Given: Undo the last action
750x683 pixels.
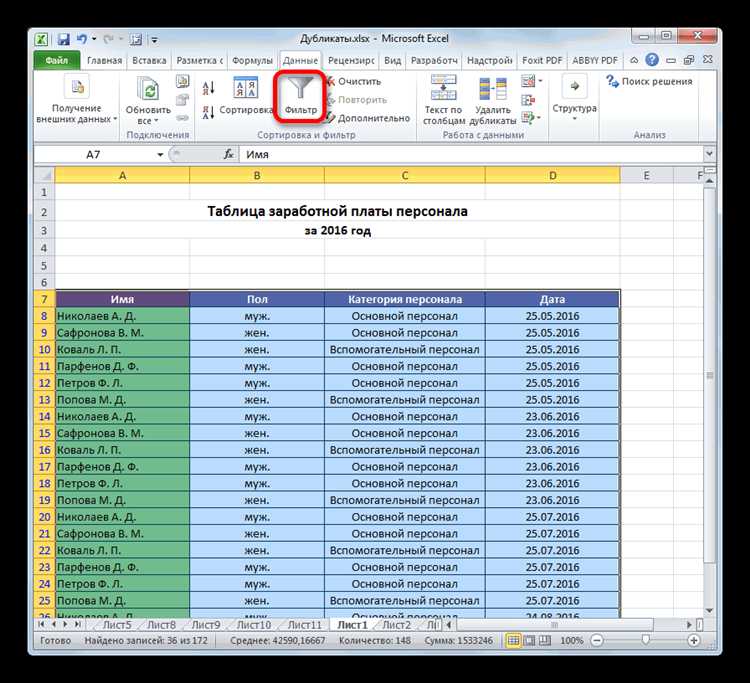Looking at the screenshot, I should tap(82, 39).
